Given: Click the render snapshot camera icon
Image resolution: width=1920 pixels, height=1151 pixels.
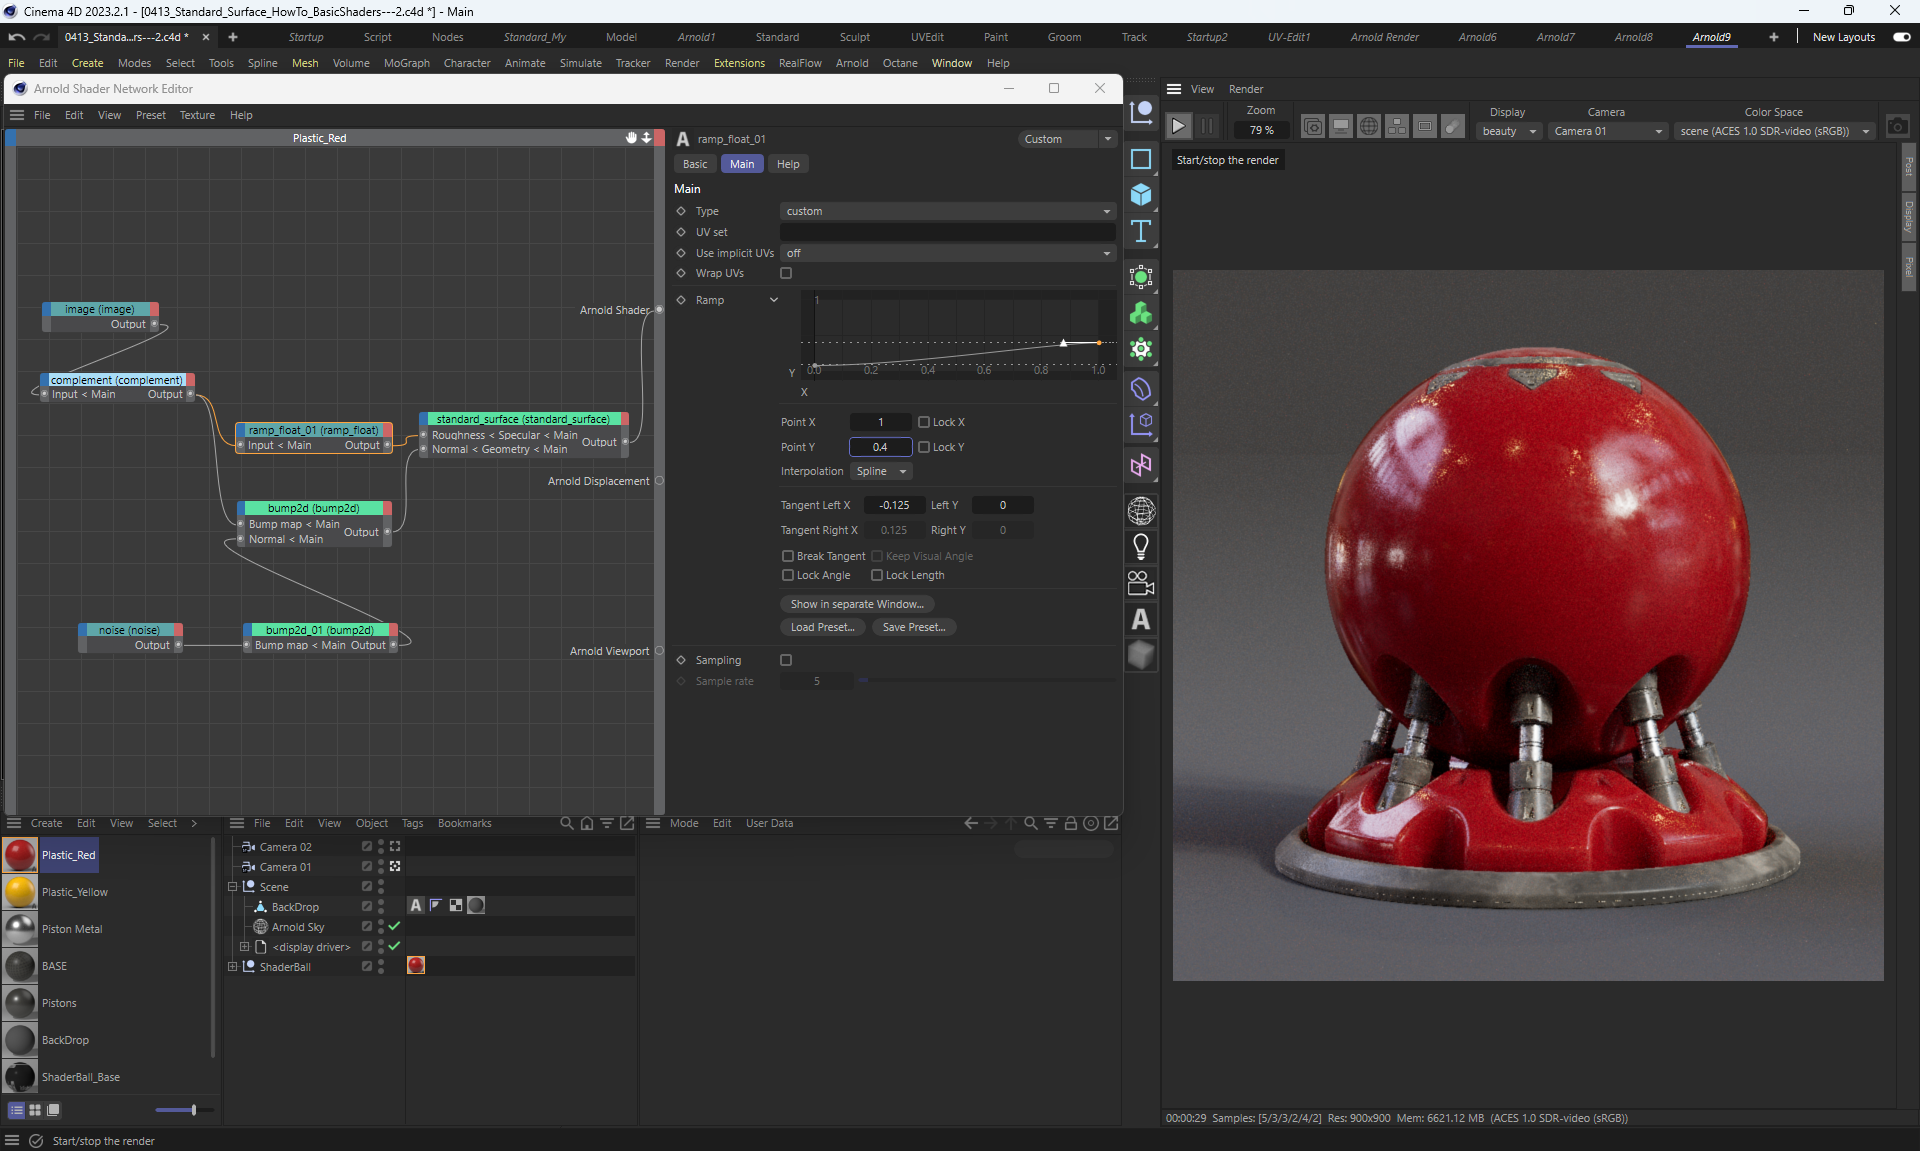Looking at the screenshot, I should coord(1897,127).
